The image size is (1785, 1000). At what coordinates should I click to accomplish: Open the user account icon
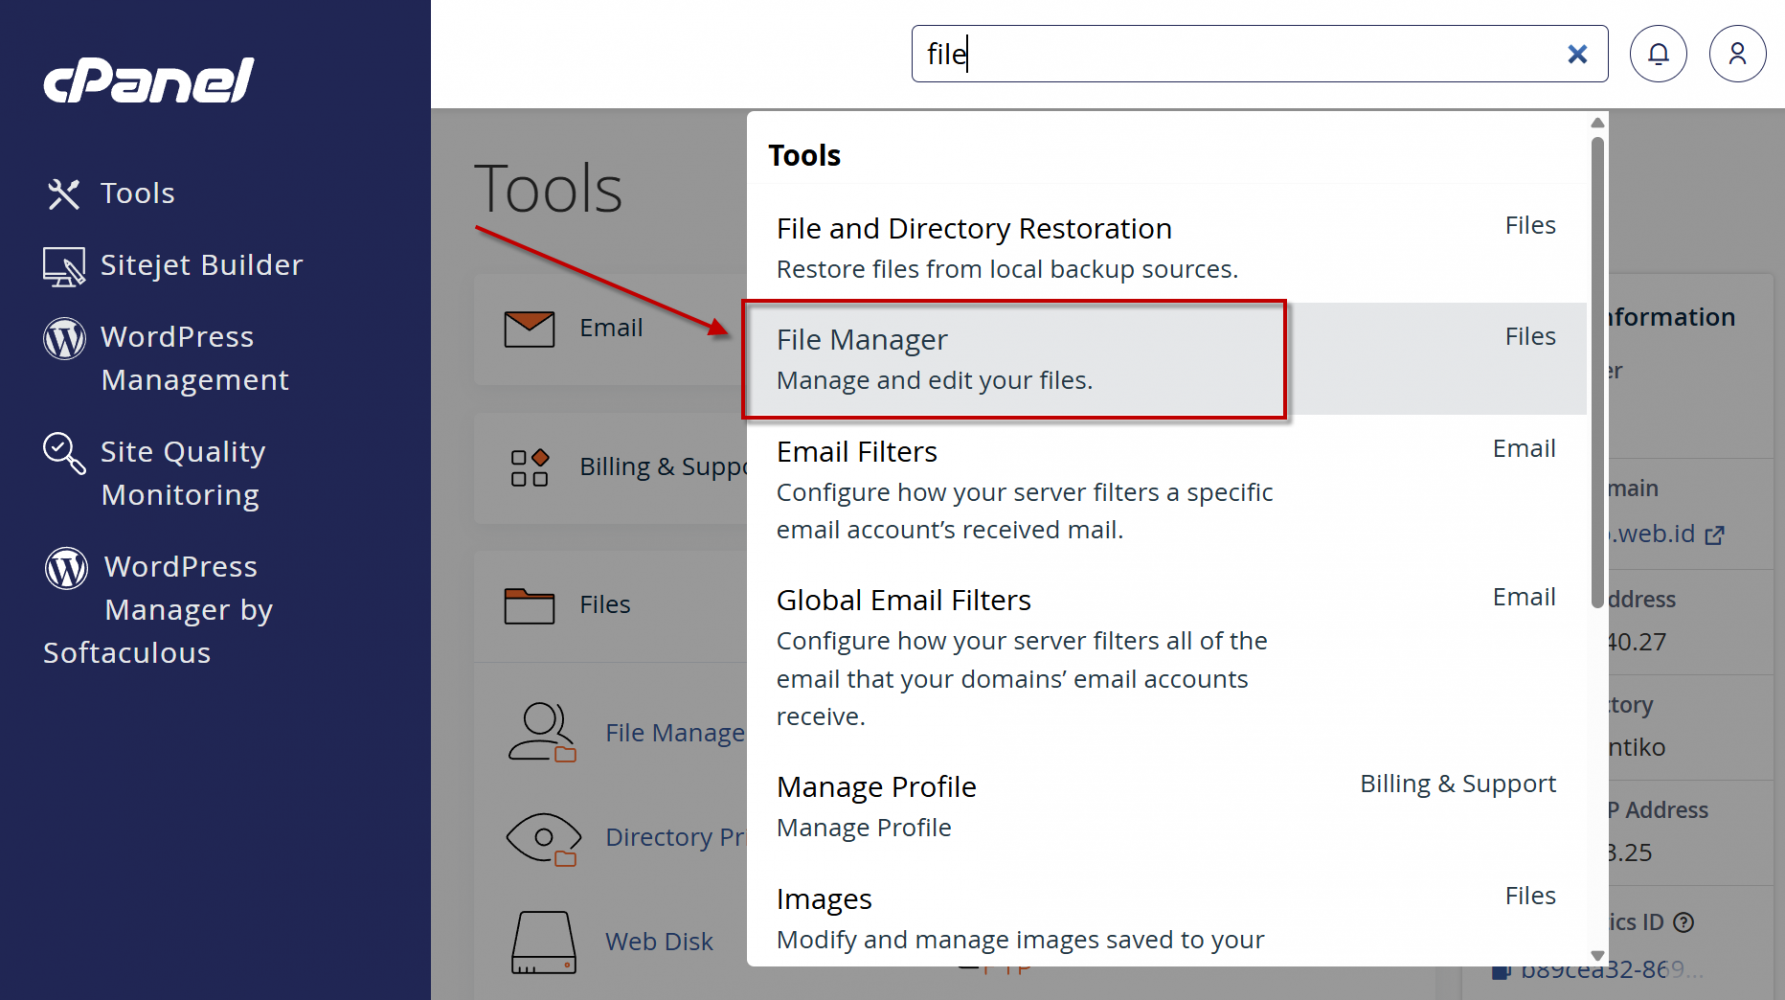pyautogui.click(x=1737, y=54)
